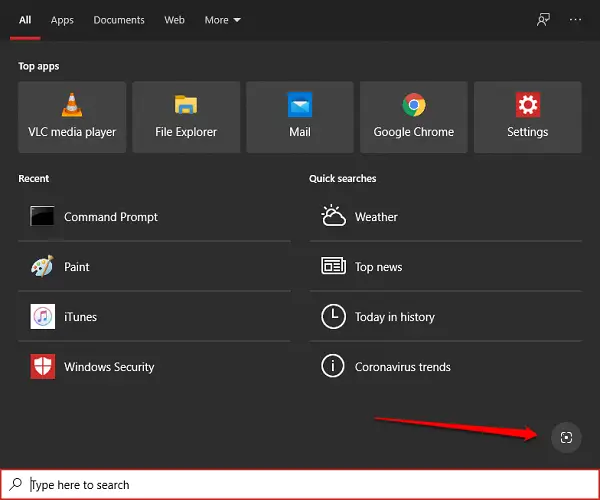Select 'Command Prompt' text in Recent

point(111,217)
